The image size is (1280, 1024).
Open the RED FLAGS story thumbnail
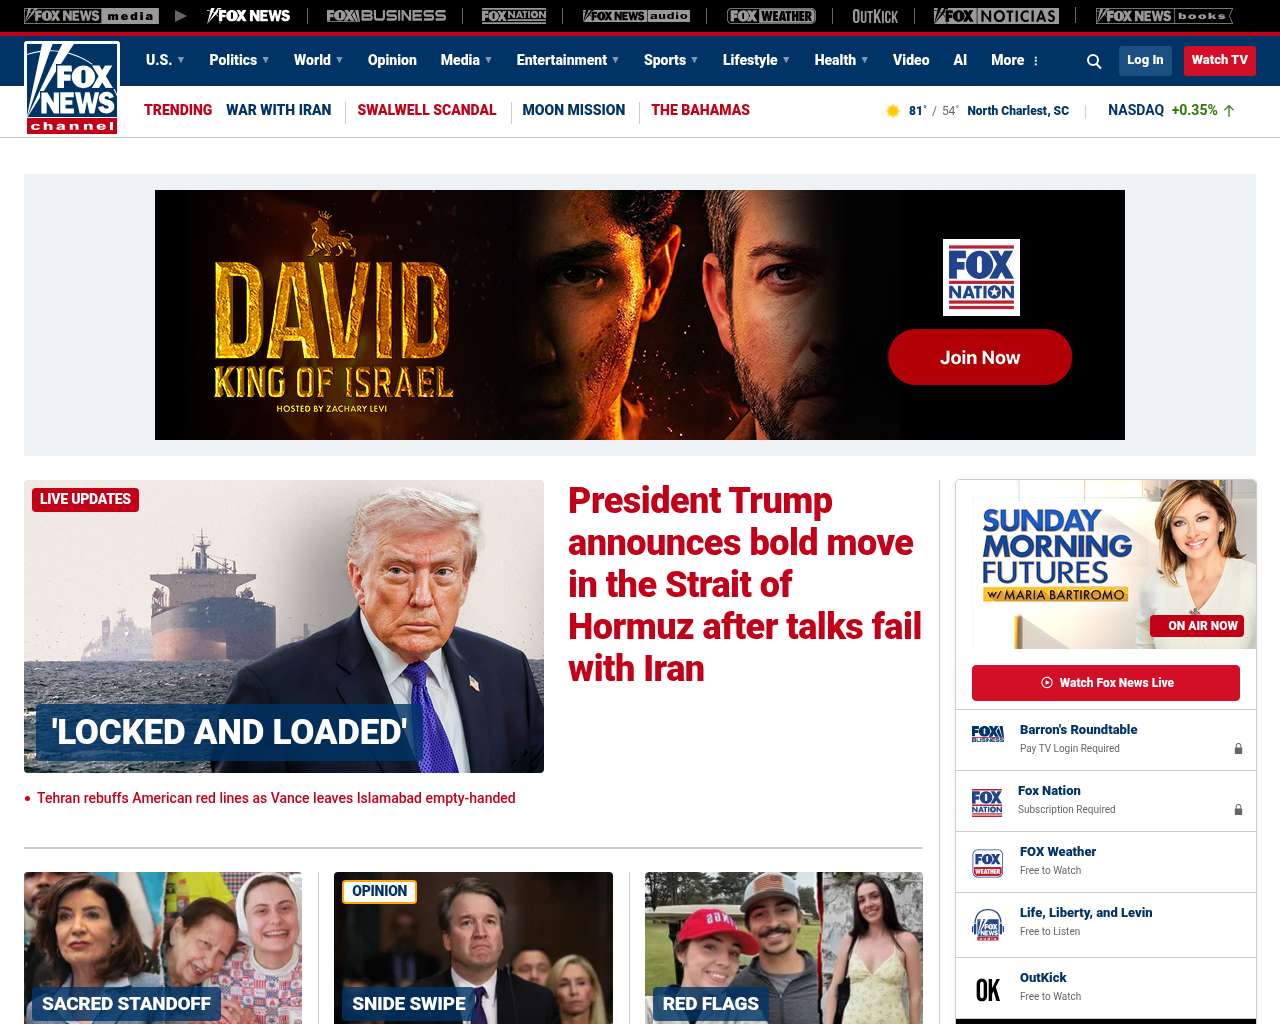pyautogui.click(x=784, y=948)
